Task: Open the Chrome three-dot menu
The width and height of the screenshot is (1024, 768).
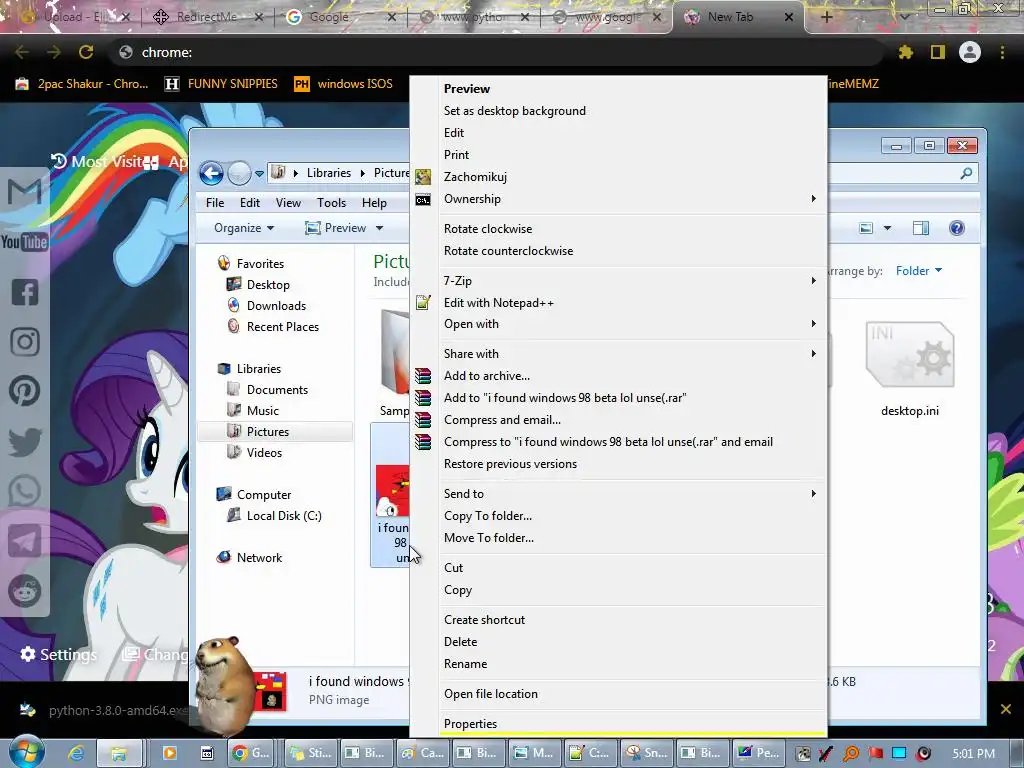Action: click(x=1002, y=52)
